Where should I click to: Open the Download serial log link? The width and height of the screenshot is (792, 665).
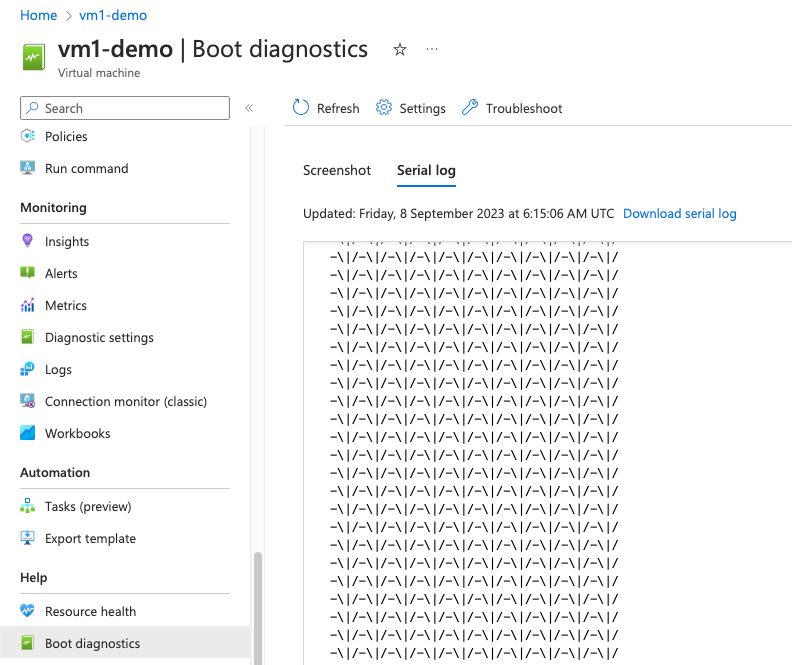(679, 214)
